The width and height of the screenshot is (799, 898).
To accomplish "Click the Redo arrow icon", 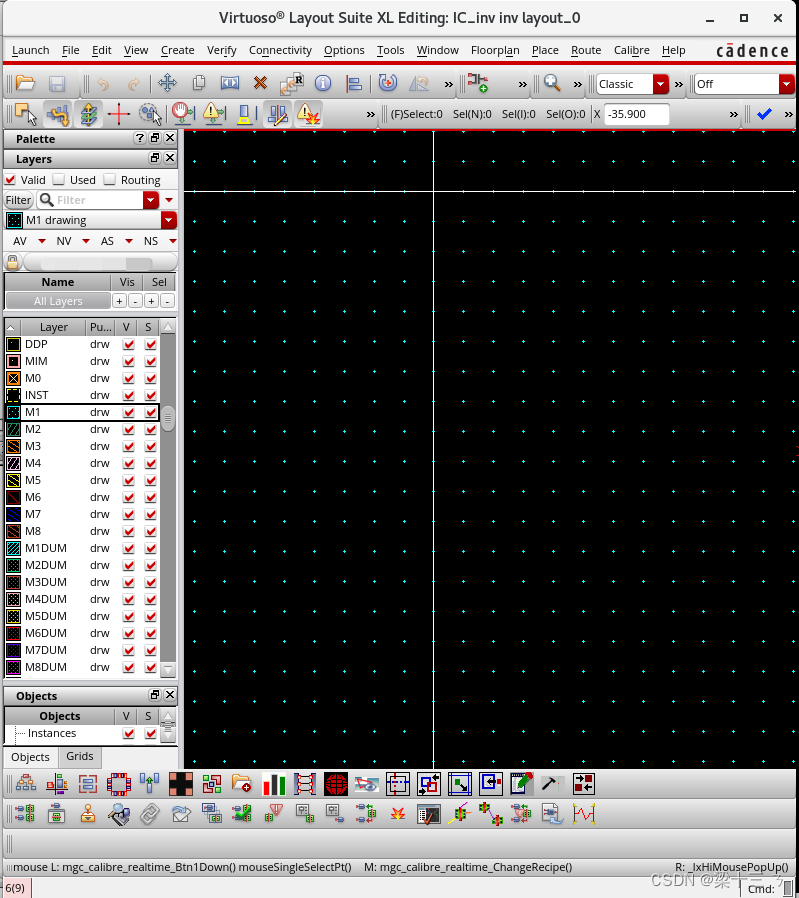I will click(133, 84).
